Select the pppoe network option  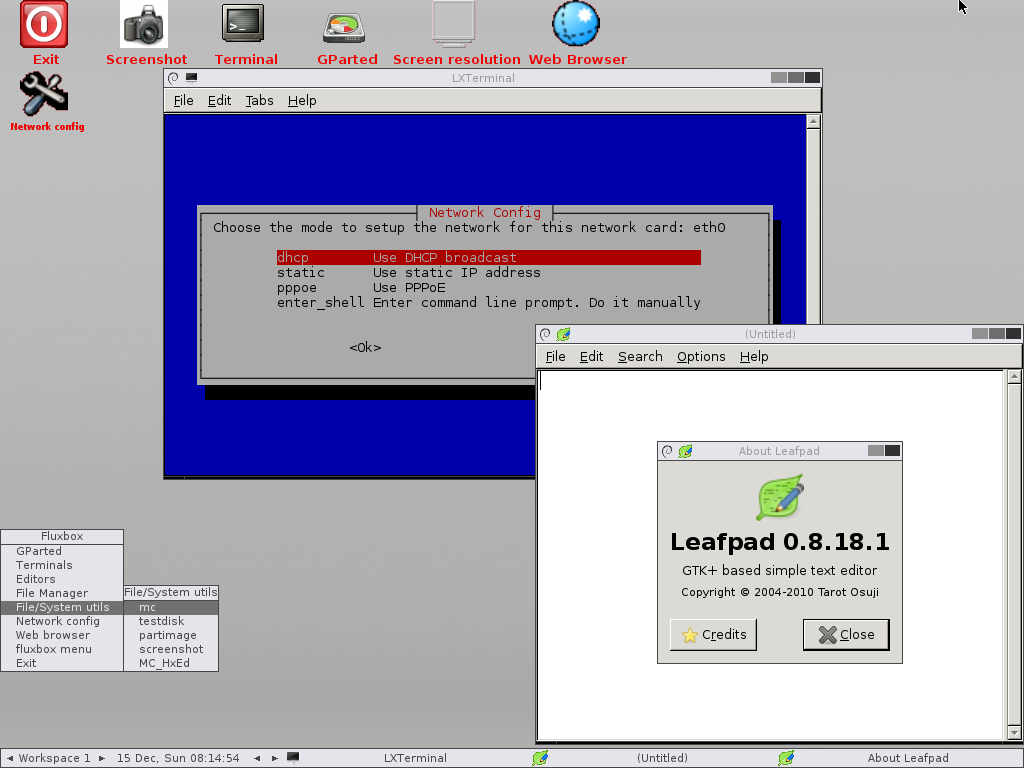[x=488, y=287]
